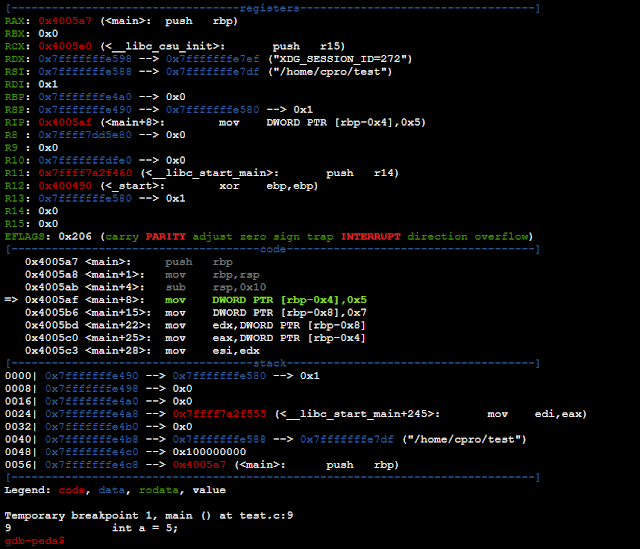Viewport: 640px width, 549px height.
Task: Click R10 address 0x7fffffffdfe0
Action: (85, 160)
